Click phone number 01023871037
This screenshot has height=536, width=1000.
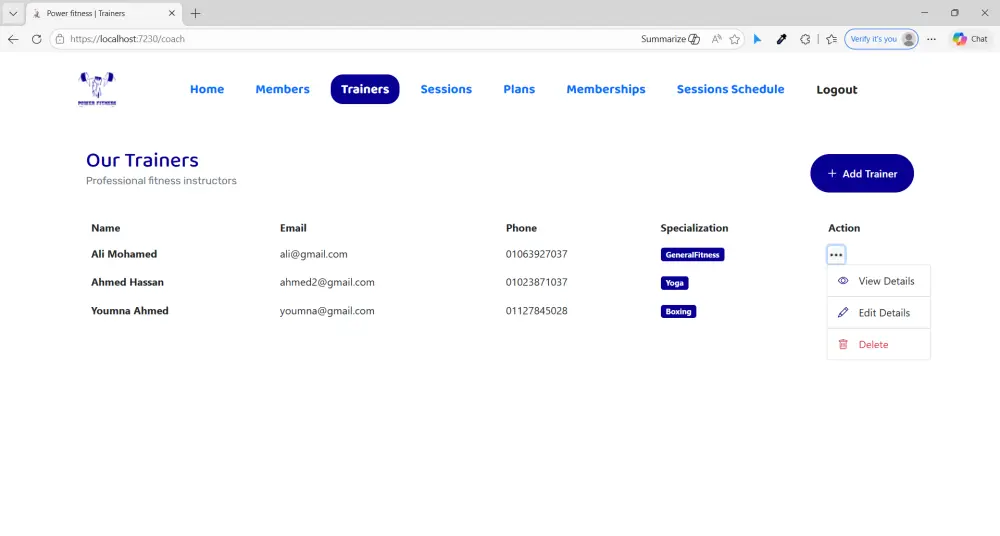click(536, 282)
